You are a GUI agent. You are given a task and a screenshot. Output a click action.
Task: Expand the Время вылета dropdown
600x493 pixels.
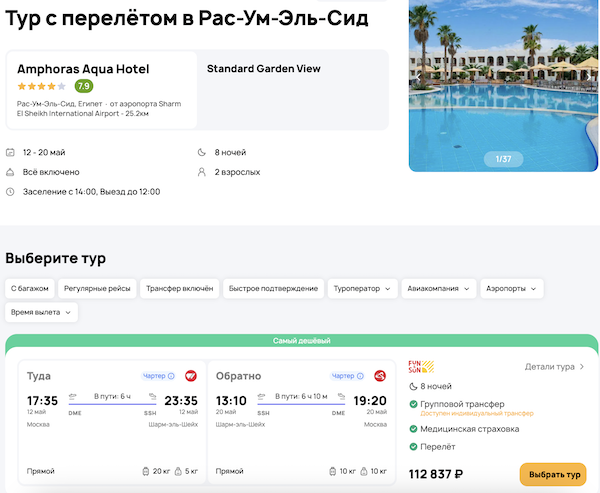click(x=41, y=312)
